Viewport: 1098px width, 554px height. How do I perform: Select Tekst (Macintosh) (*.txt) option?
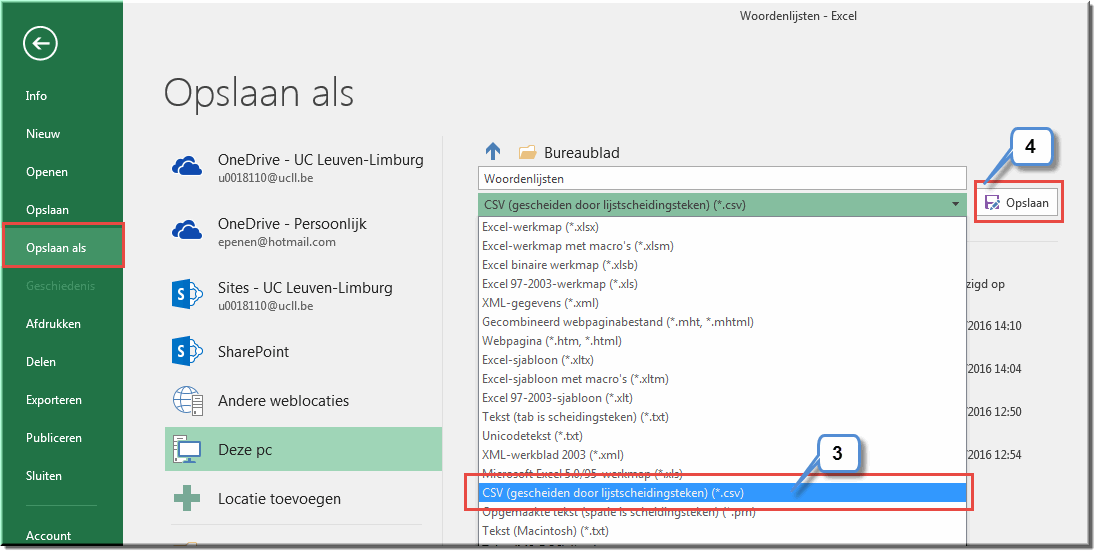[x=722, y=531]
